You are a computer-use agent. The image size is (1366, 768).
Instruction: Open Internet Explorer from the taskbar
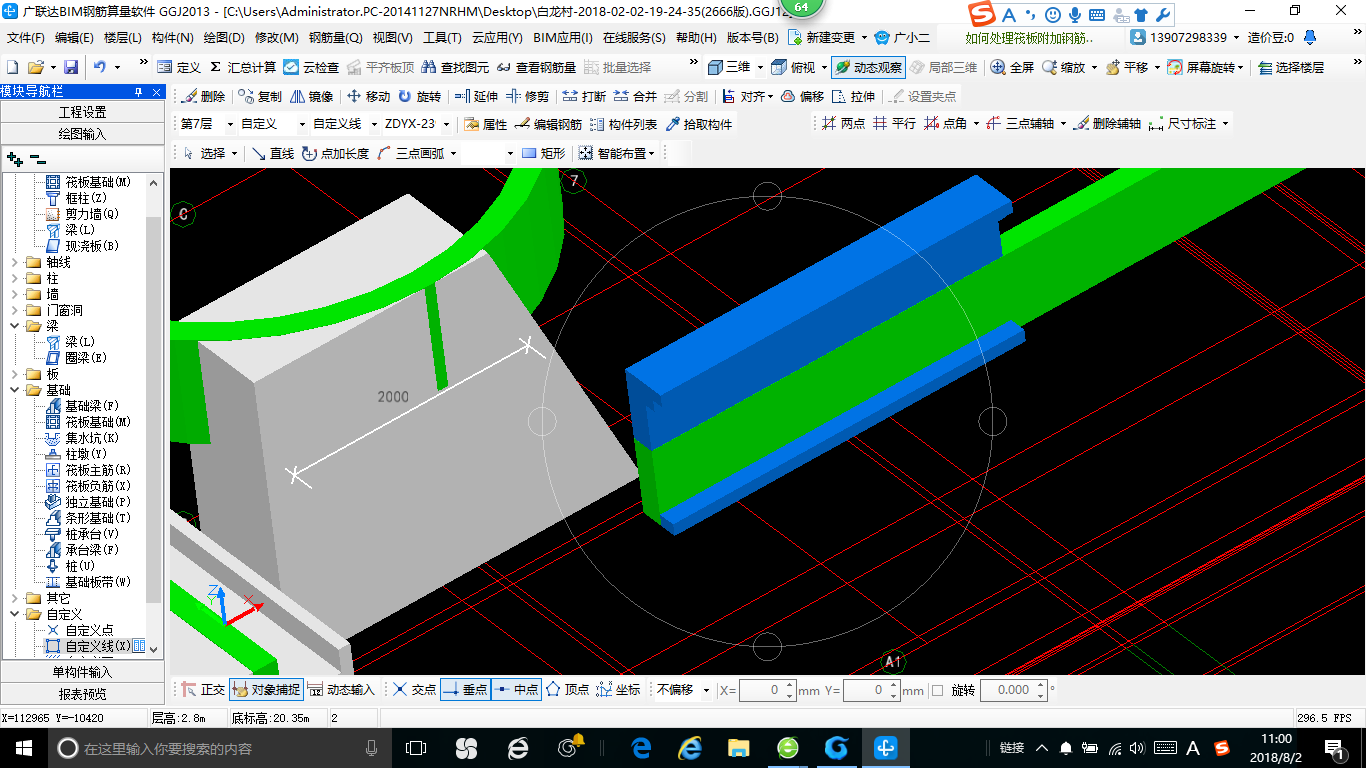point(690,748)
